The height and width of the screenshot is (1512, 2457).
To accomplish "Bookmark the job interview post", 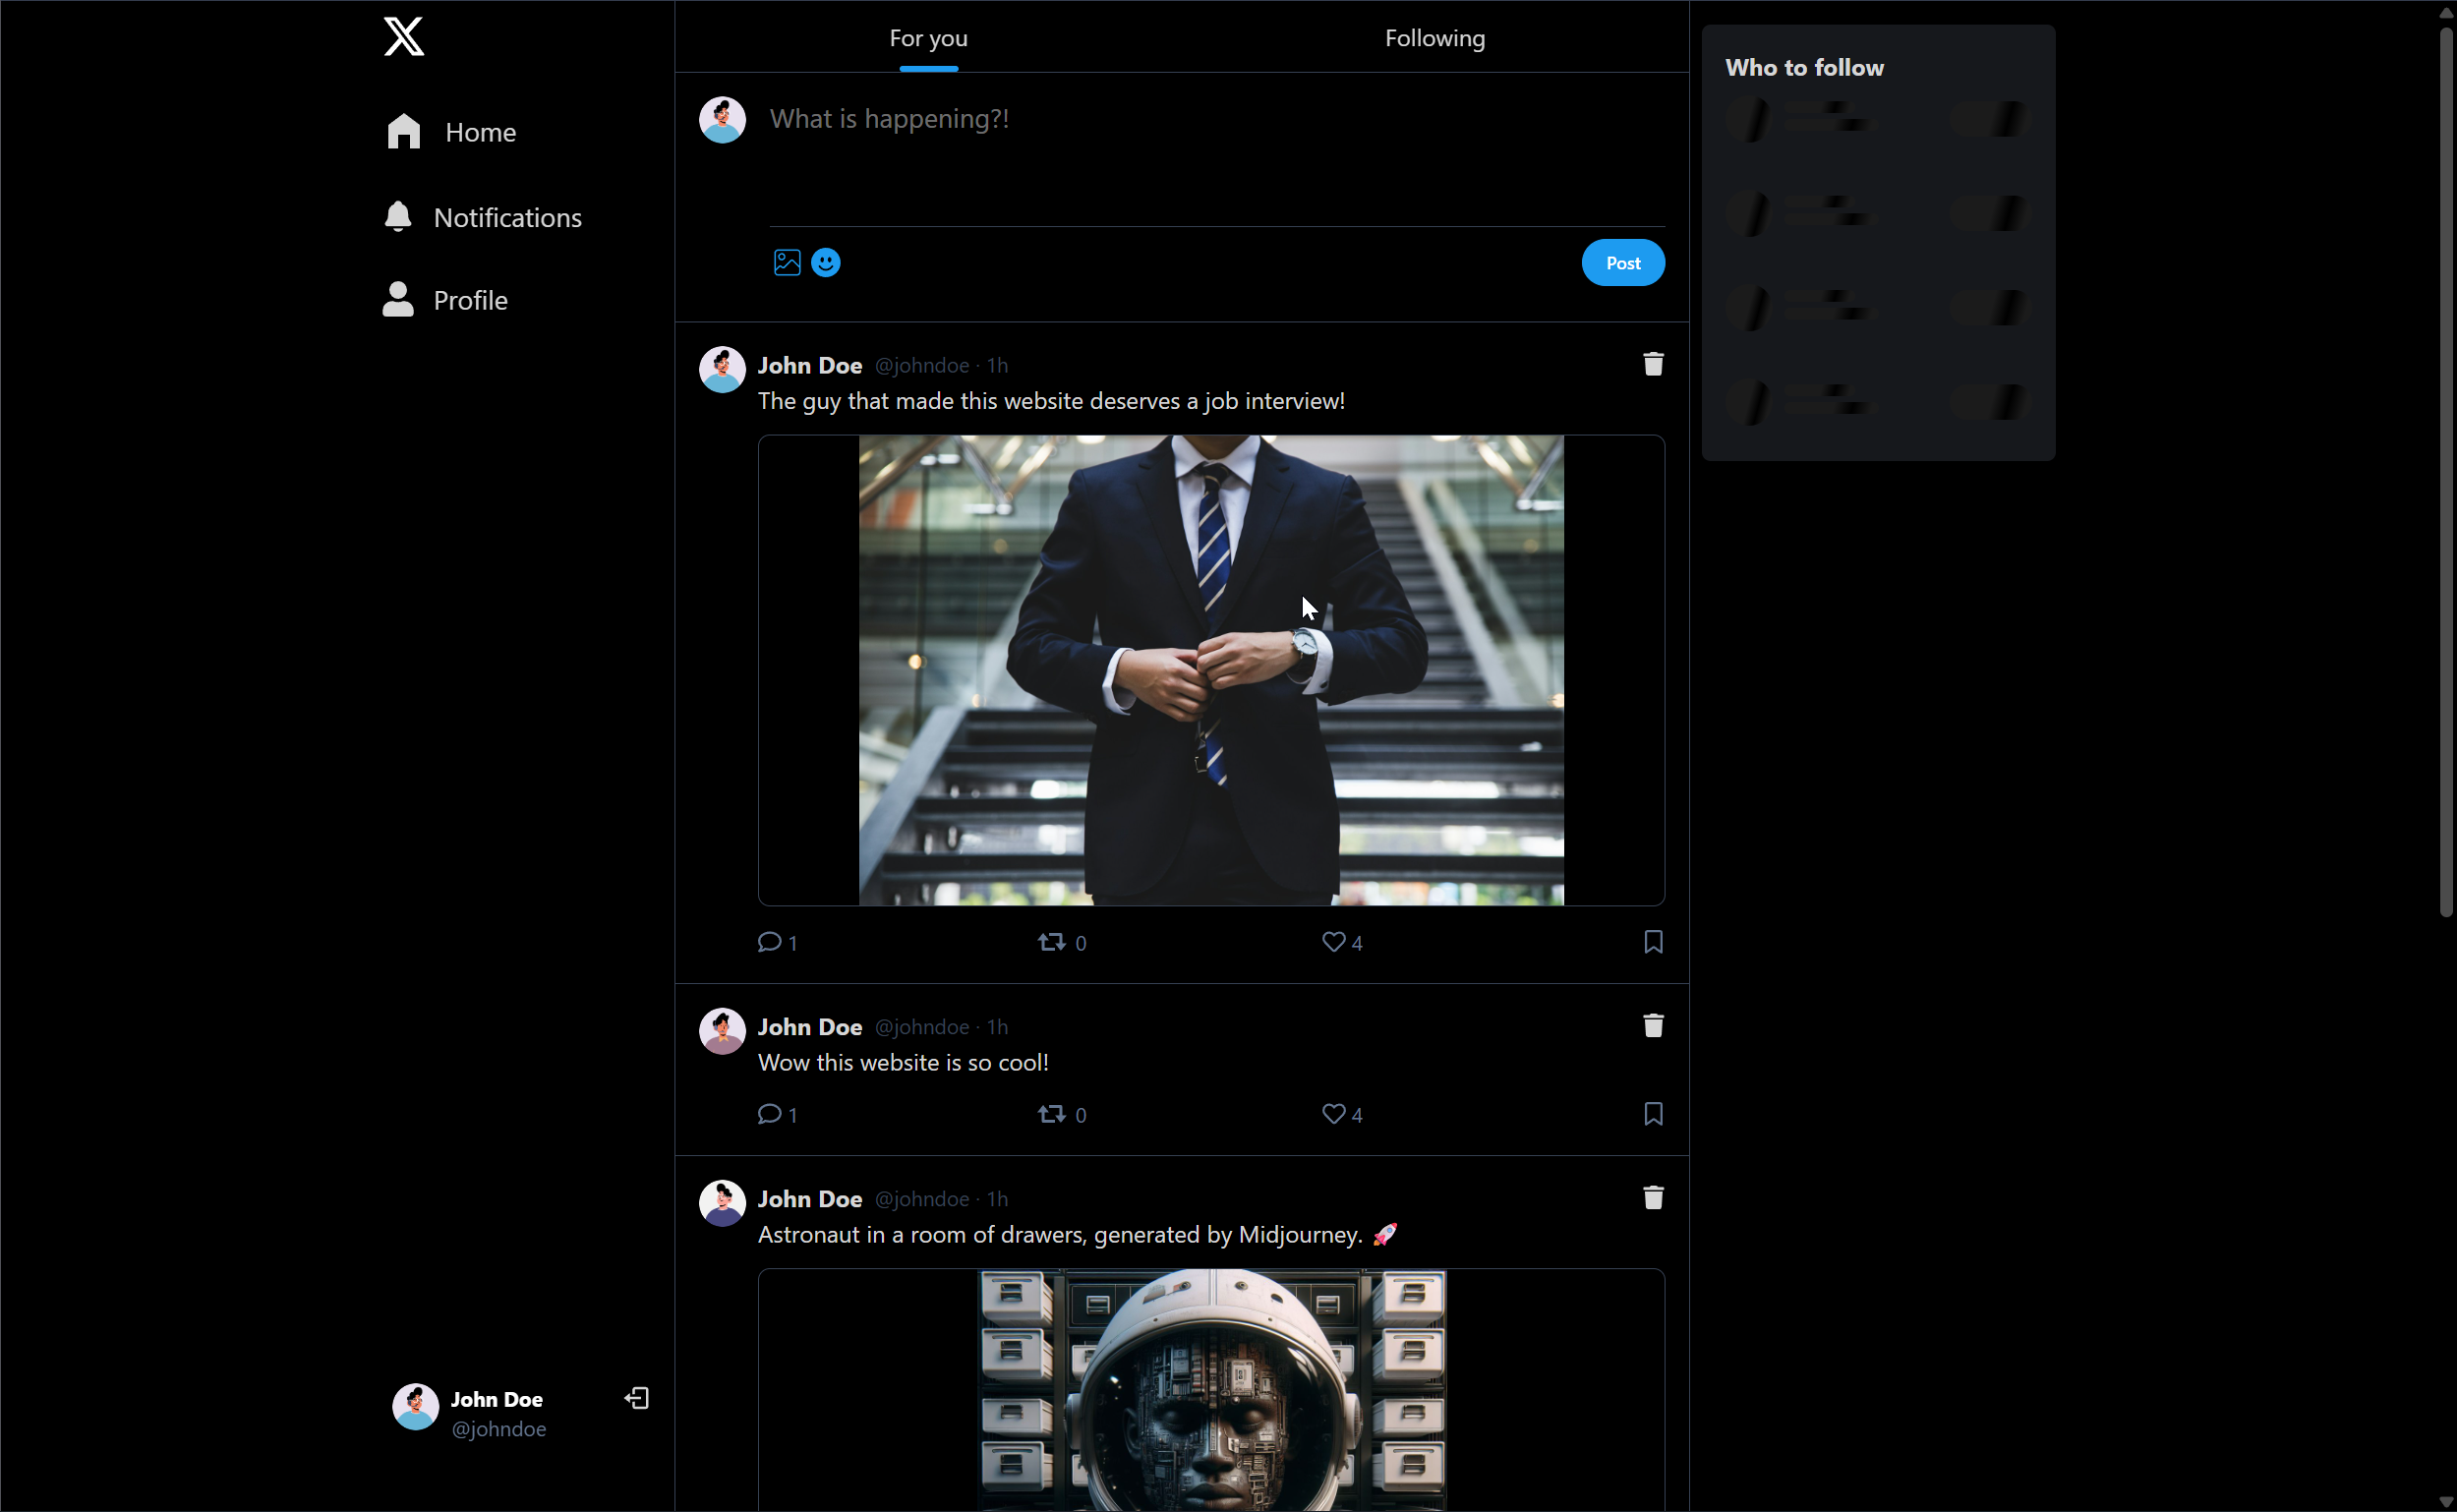I will point(1652,942).
